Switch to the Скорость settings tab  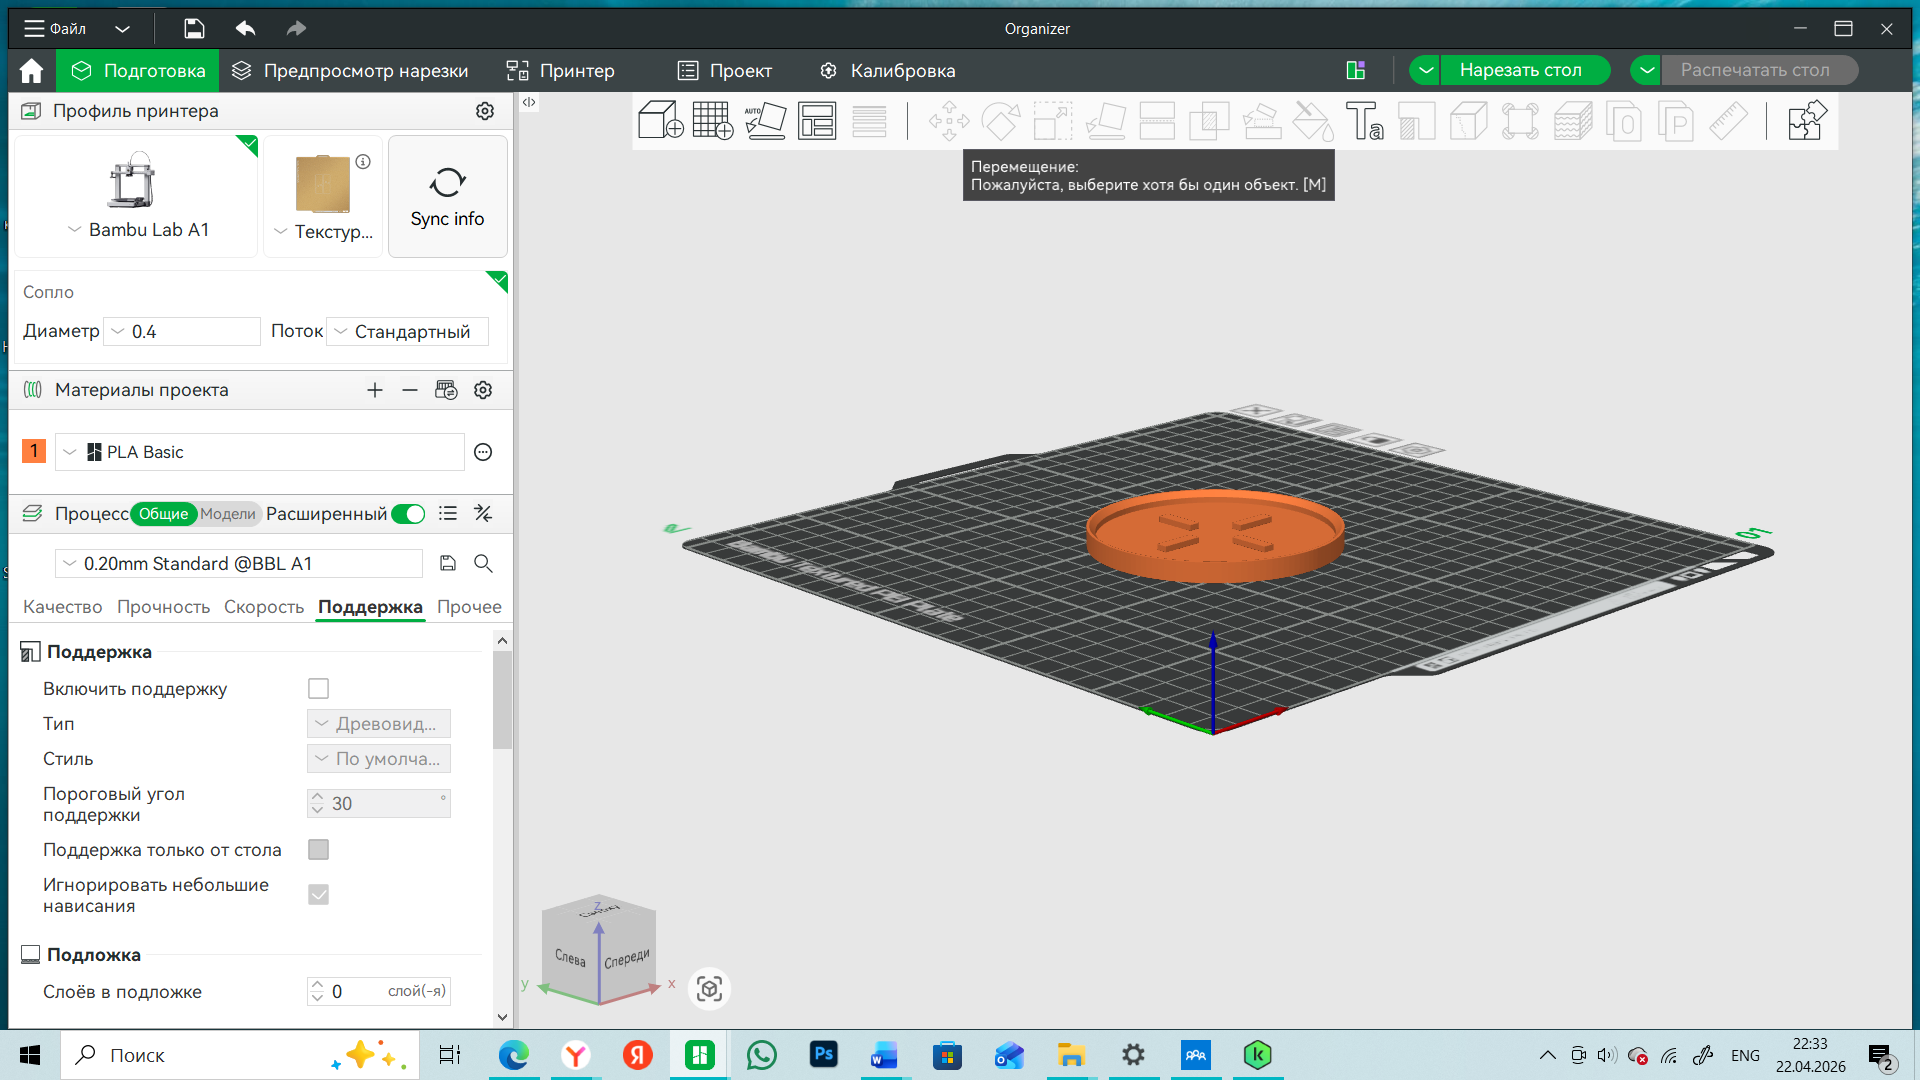[264, 607]
